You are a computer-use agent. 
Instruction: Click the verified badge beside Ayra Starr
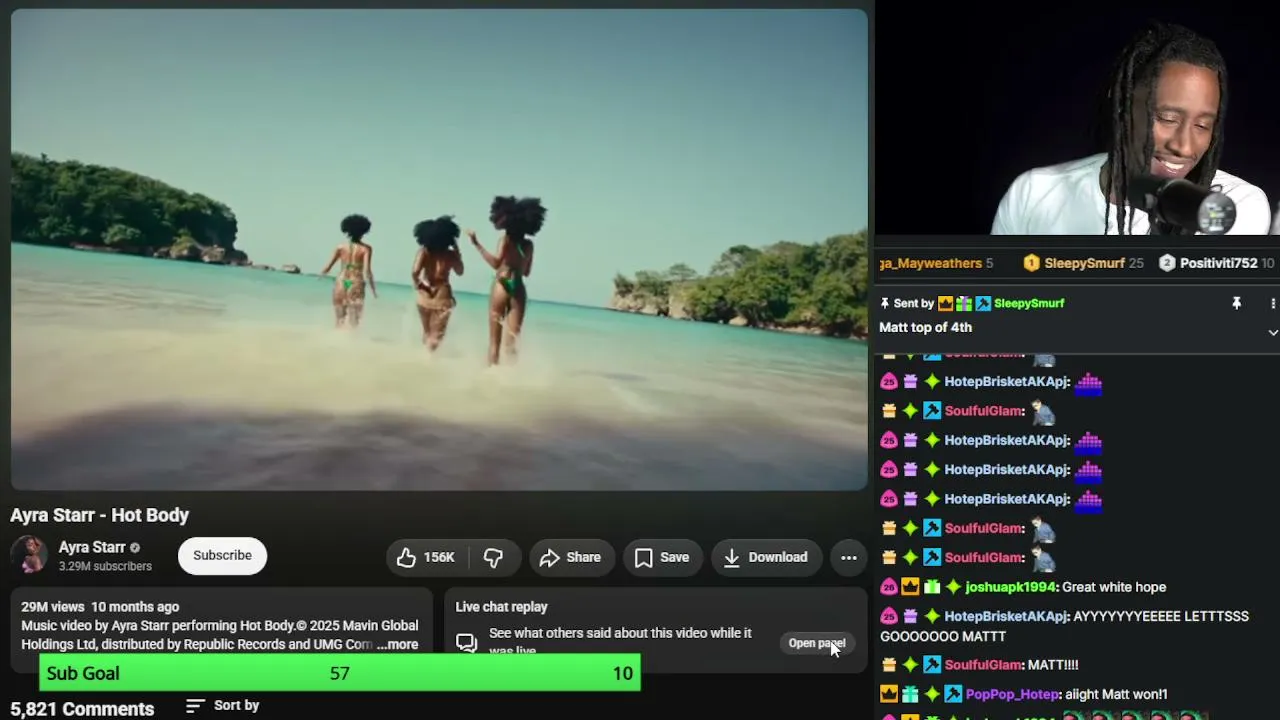(135, 548)
